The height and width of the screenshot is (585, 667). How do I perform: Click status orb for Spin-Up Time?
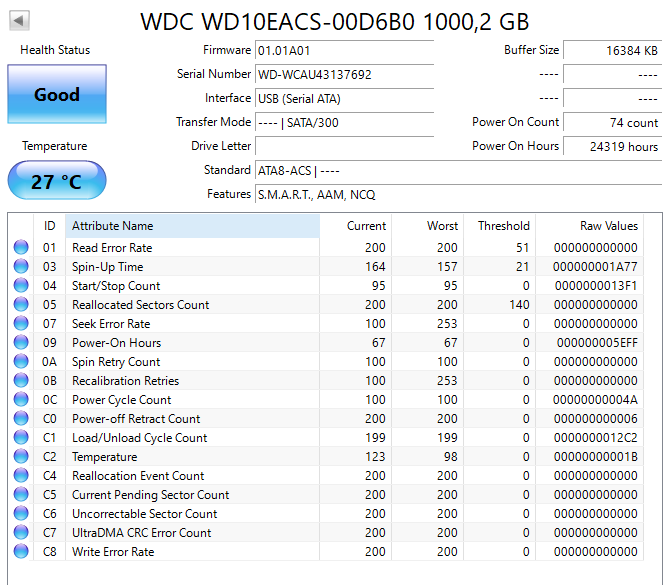click(21, 267)
